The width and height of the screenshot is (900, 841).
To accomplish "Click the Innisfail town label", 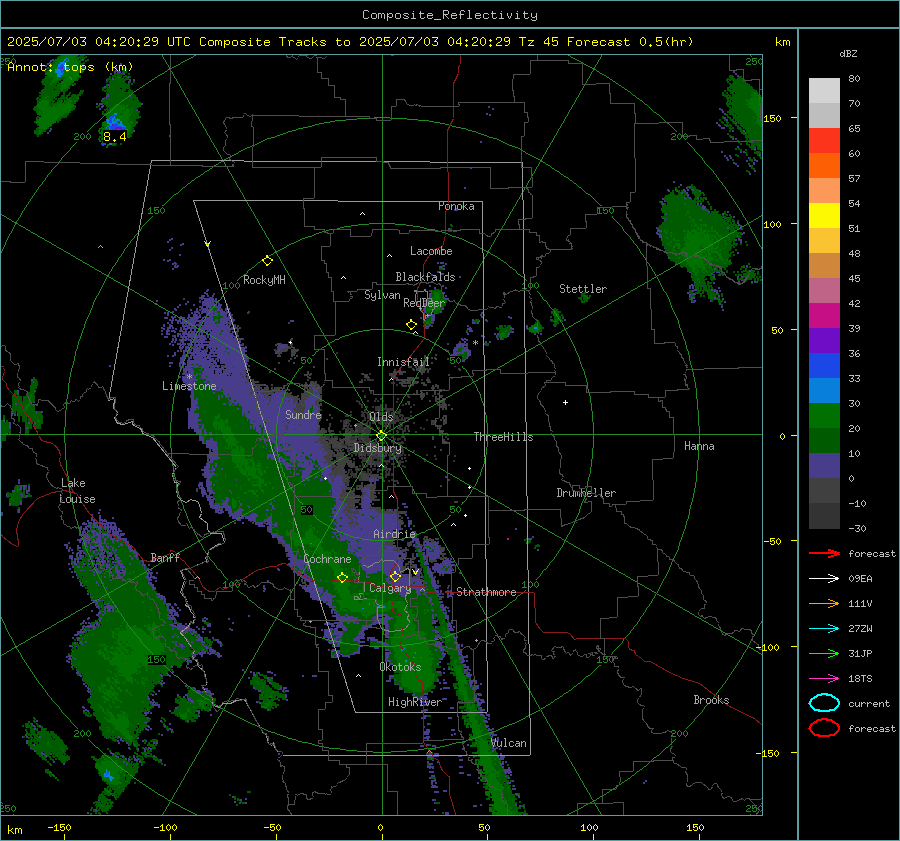I will click(x=403, y=362).
